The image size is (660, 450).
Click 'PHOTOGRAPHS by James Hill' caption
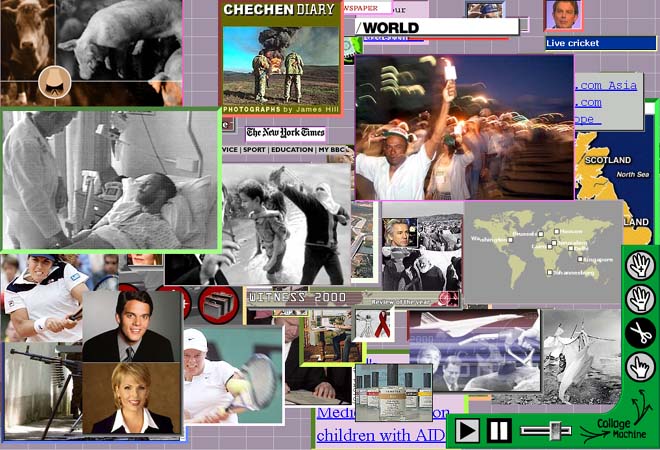(281, 109)
